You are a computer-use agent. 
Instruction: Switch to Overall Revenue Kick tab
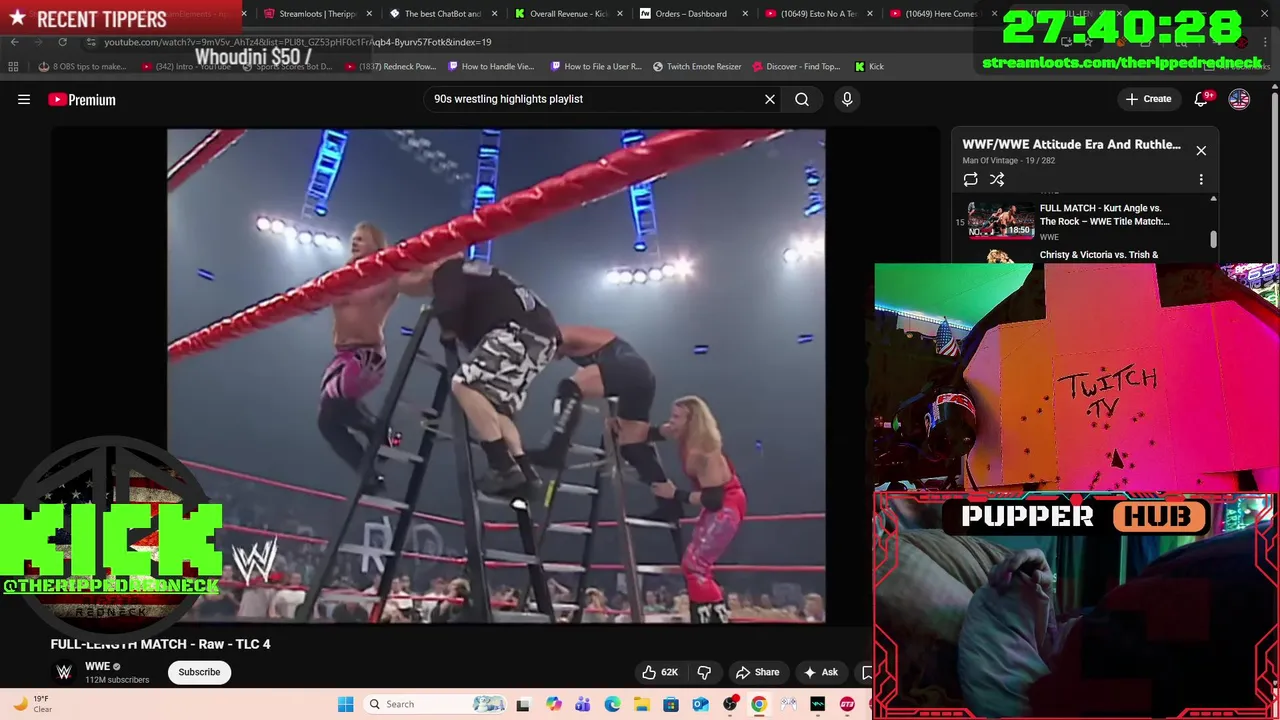567,14
